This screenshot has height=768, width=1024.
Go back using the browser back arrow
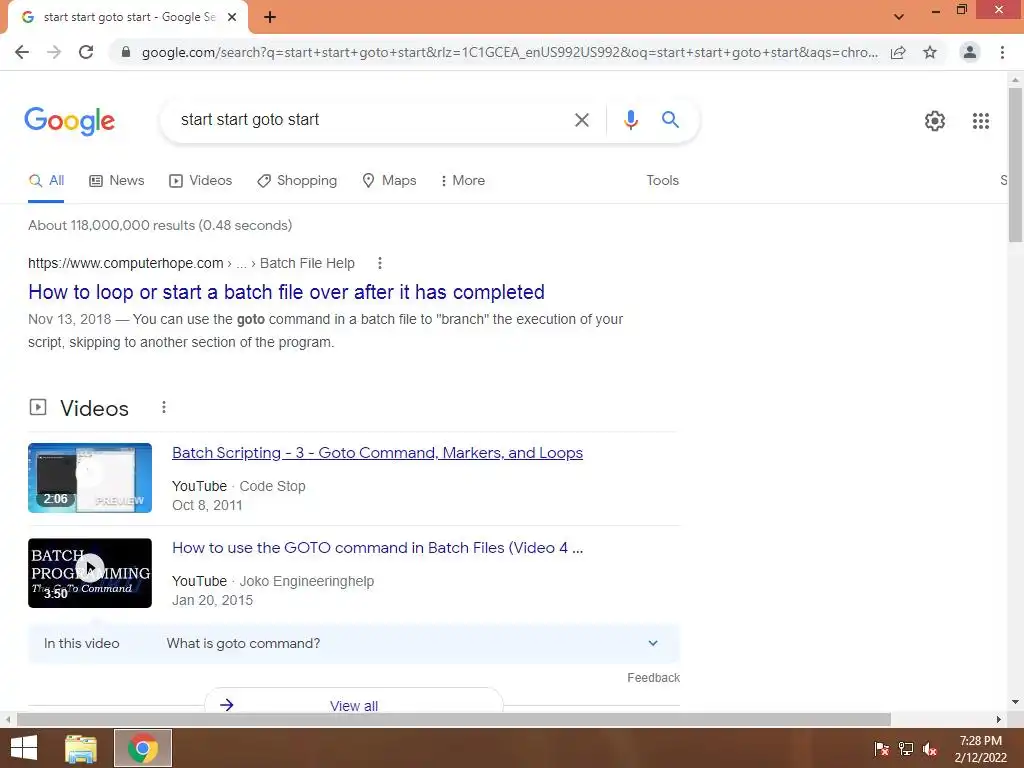22,52
